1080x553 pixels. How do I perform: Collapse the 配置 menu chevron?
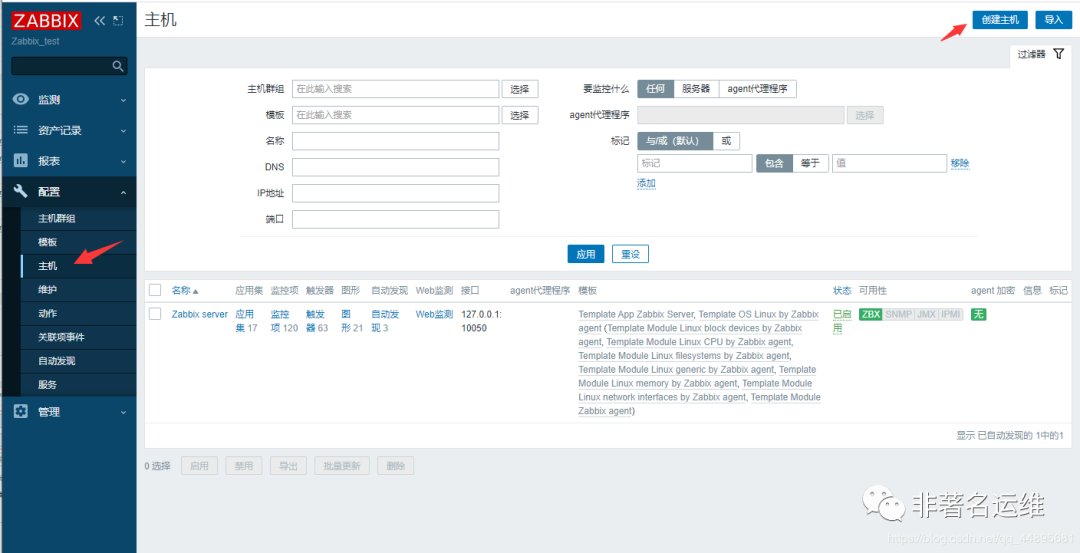tap(123, 193)
